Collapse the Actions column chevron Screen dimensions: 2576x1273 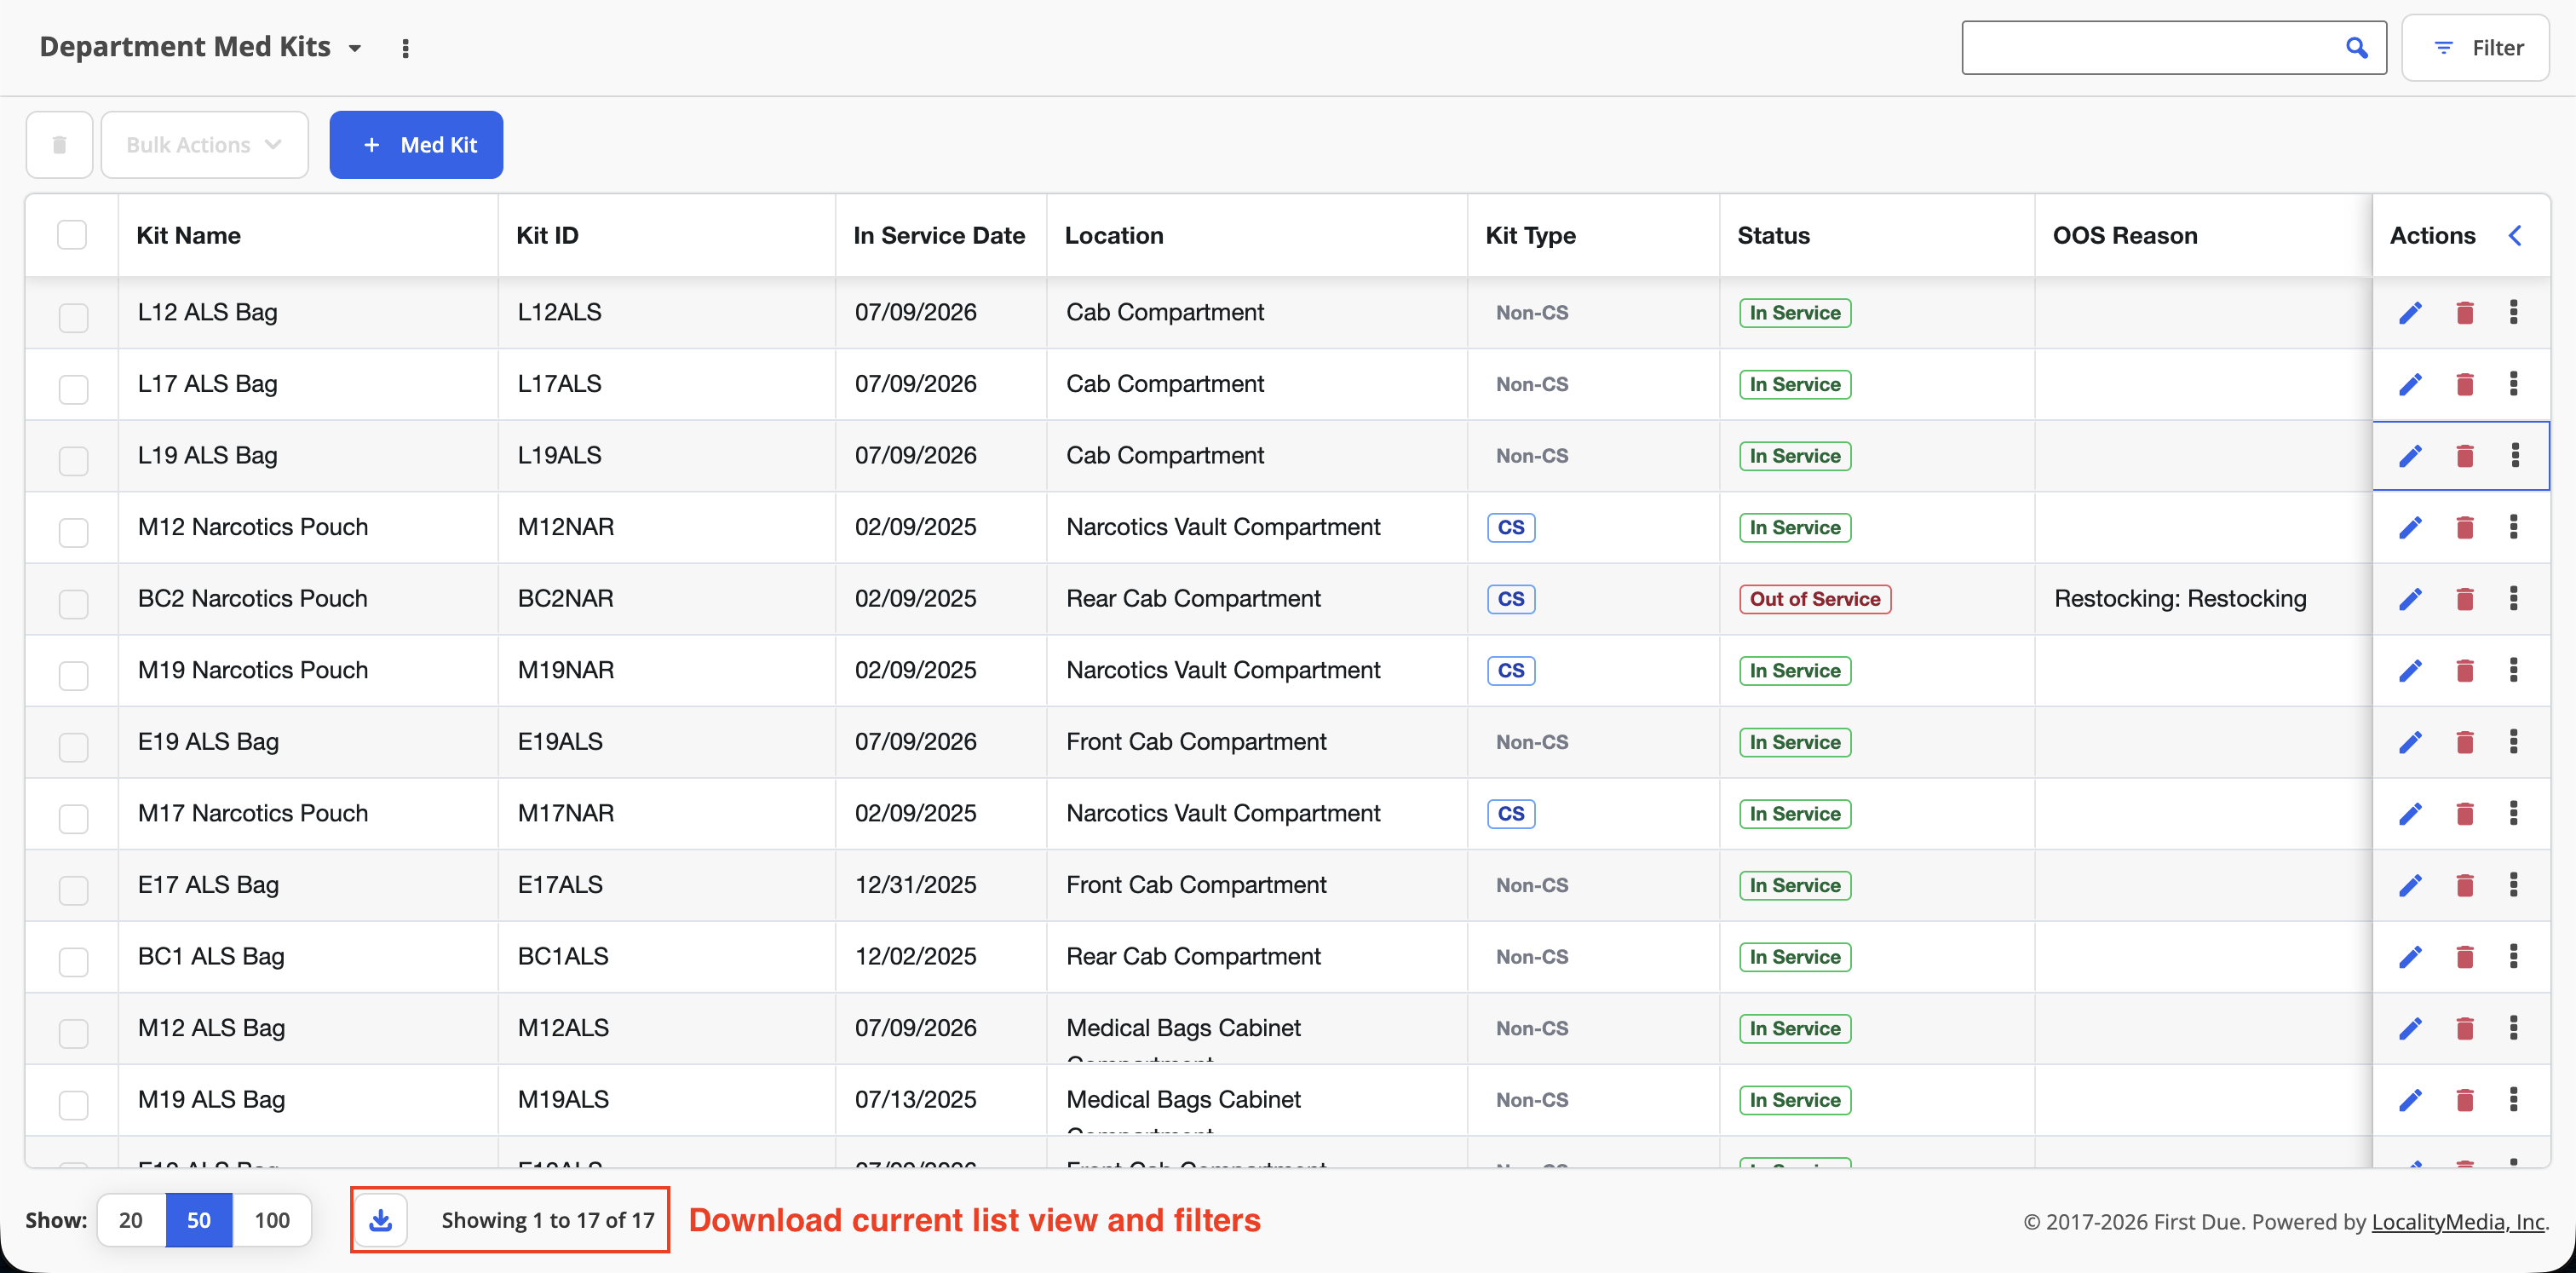click(2515, 235)
